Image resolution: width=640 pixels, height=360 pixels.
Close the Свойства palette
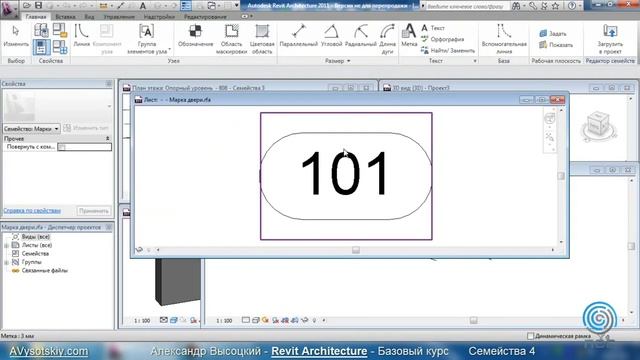(x=109, y=84)
